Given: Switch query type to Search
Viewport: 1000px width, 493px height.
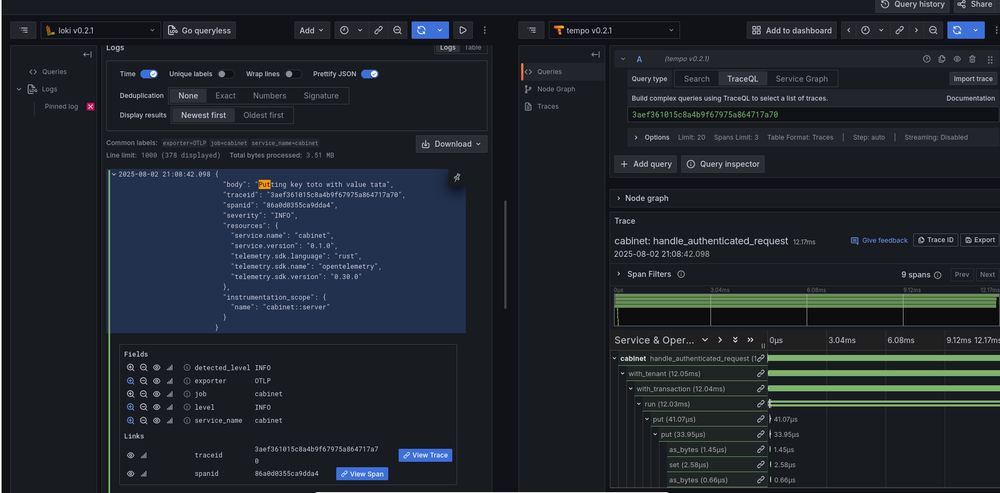Looking at the screenshot, I should point(696,79).
